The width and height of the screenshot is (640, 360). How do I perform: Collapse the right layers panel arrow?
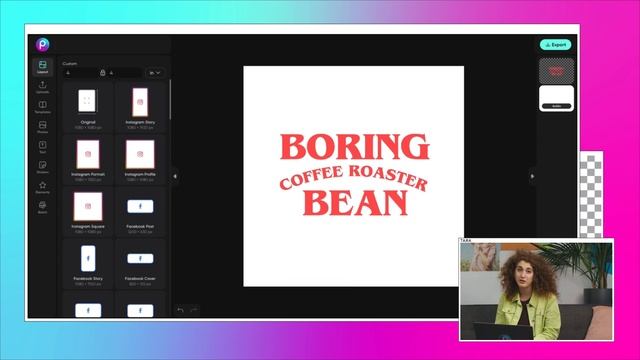[x=532, y=176]
